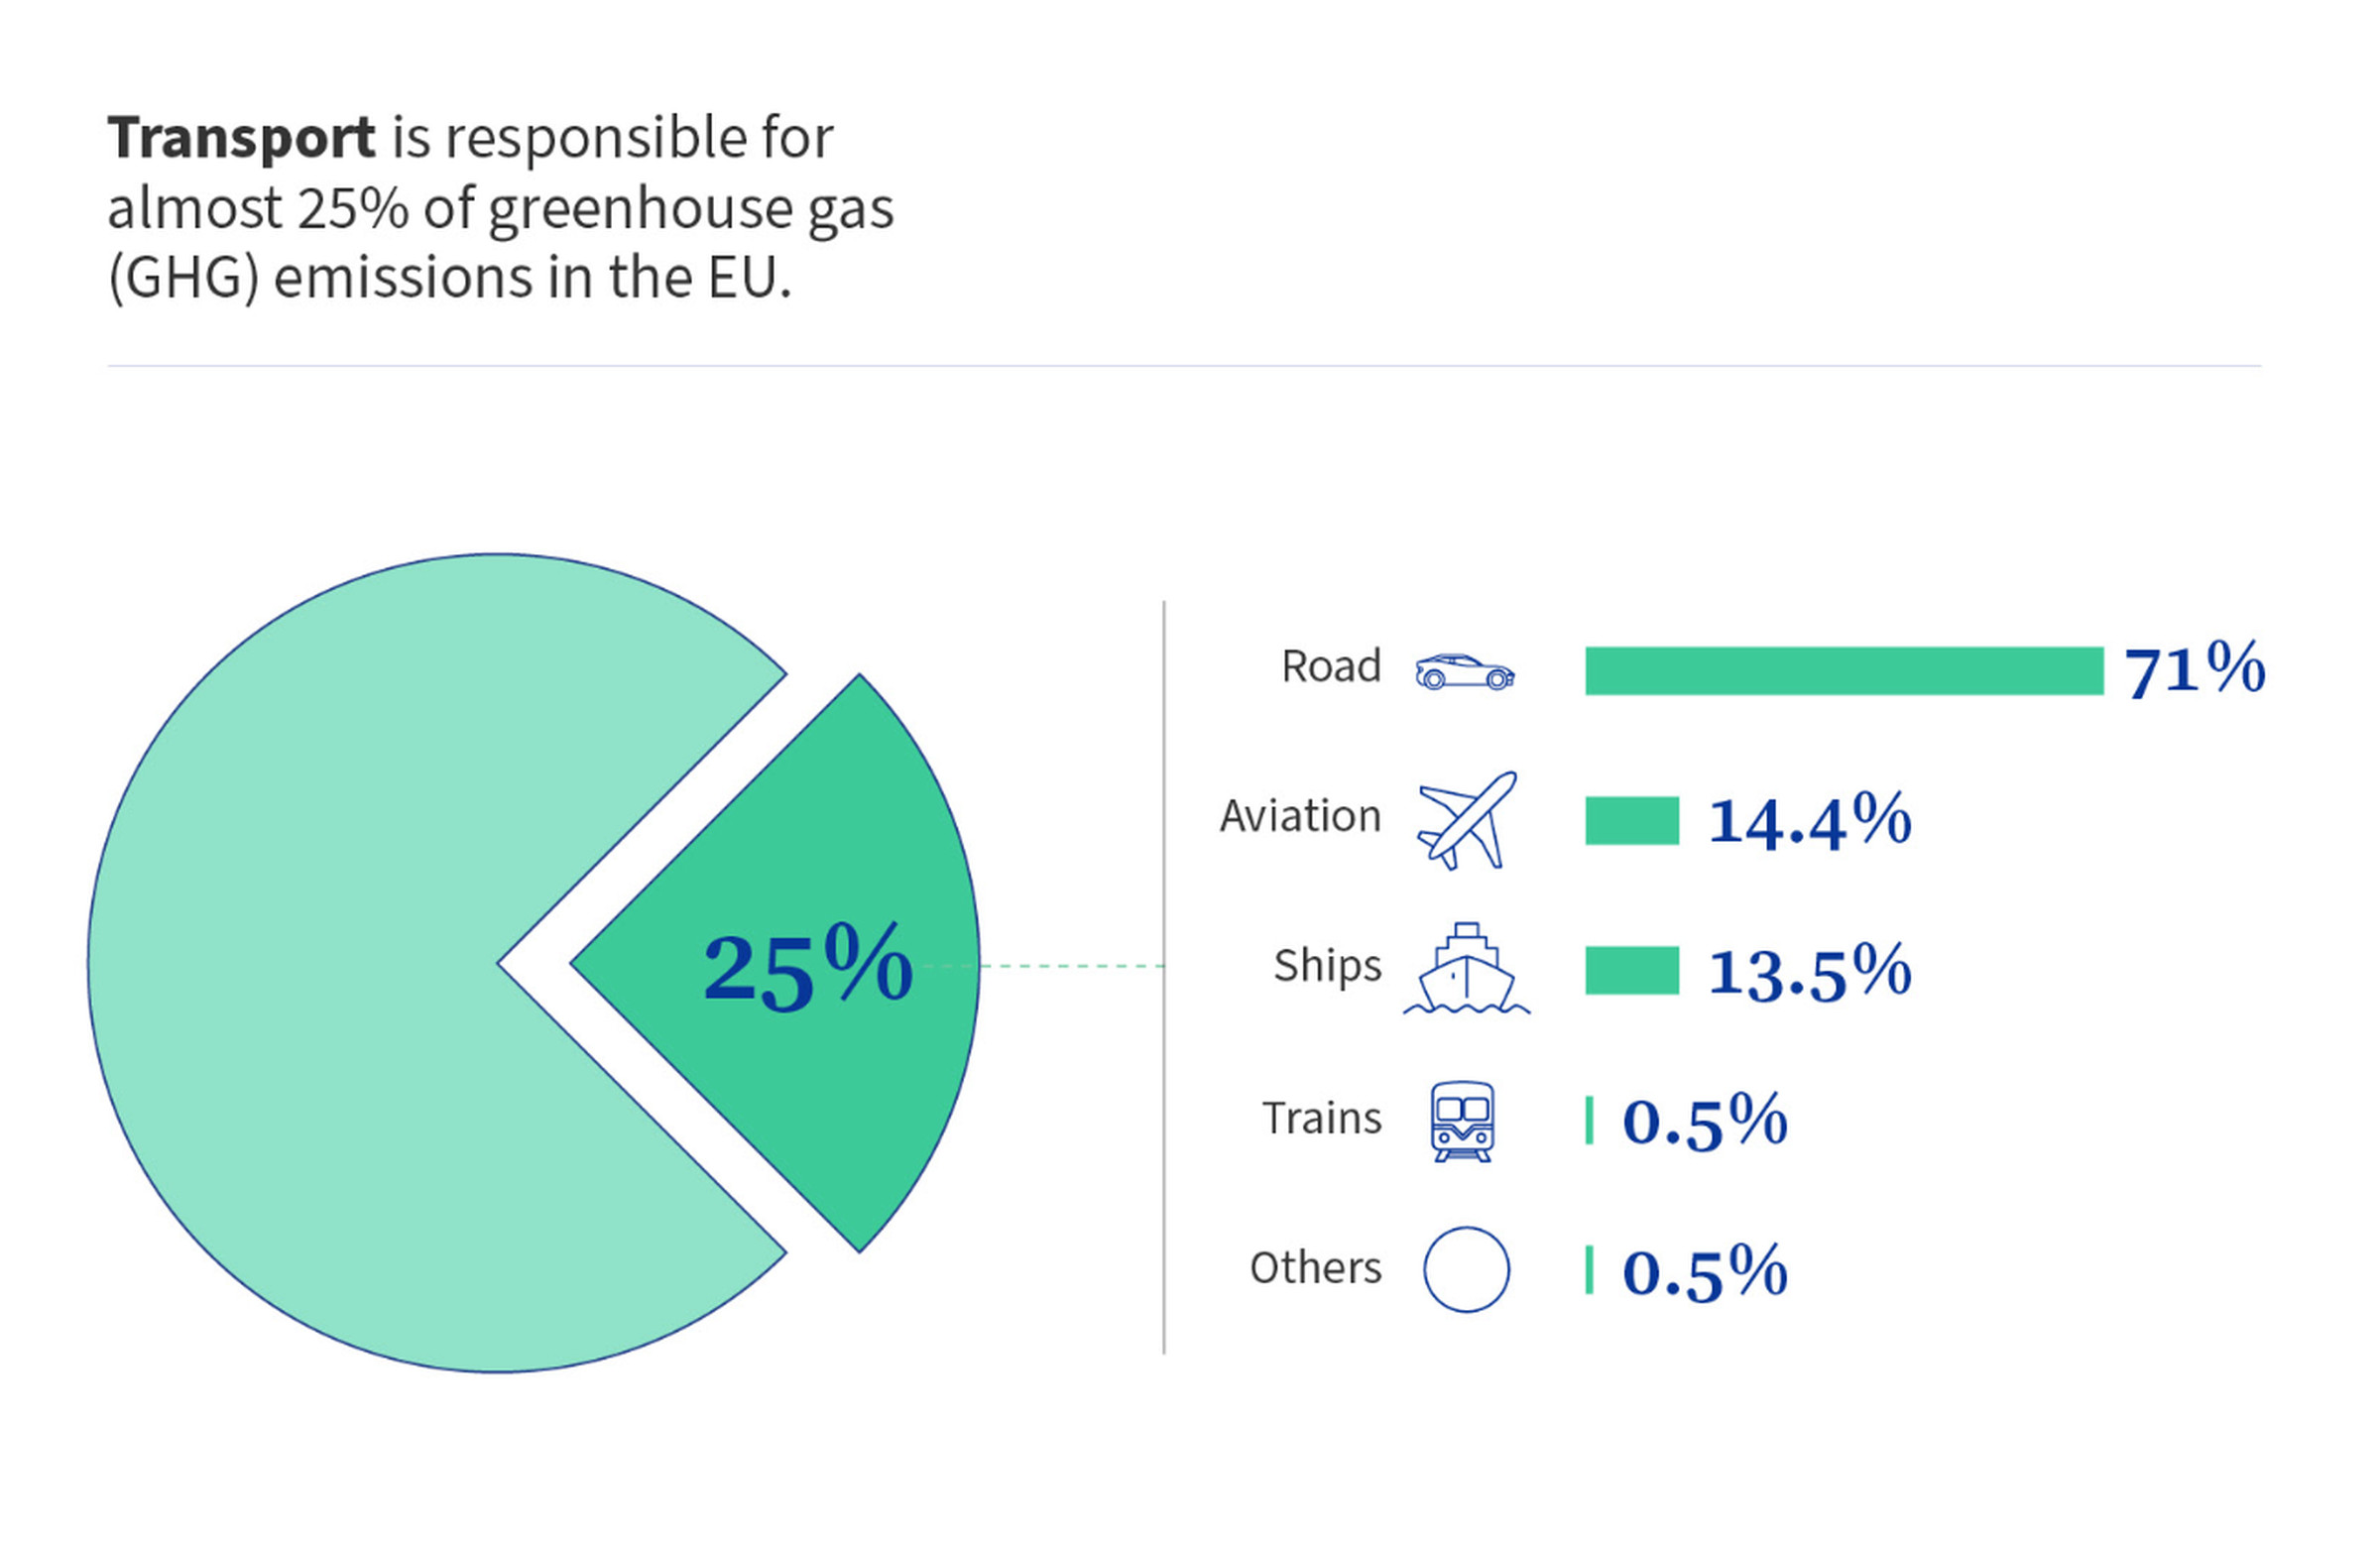Click the thin Others green bar
The image size is (2380, 1544).
(1589, 1270)
